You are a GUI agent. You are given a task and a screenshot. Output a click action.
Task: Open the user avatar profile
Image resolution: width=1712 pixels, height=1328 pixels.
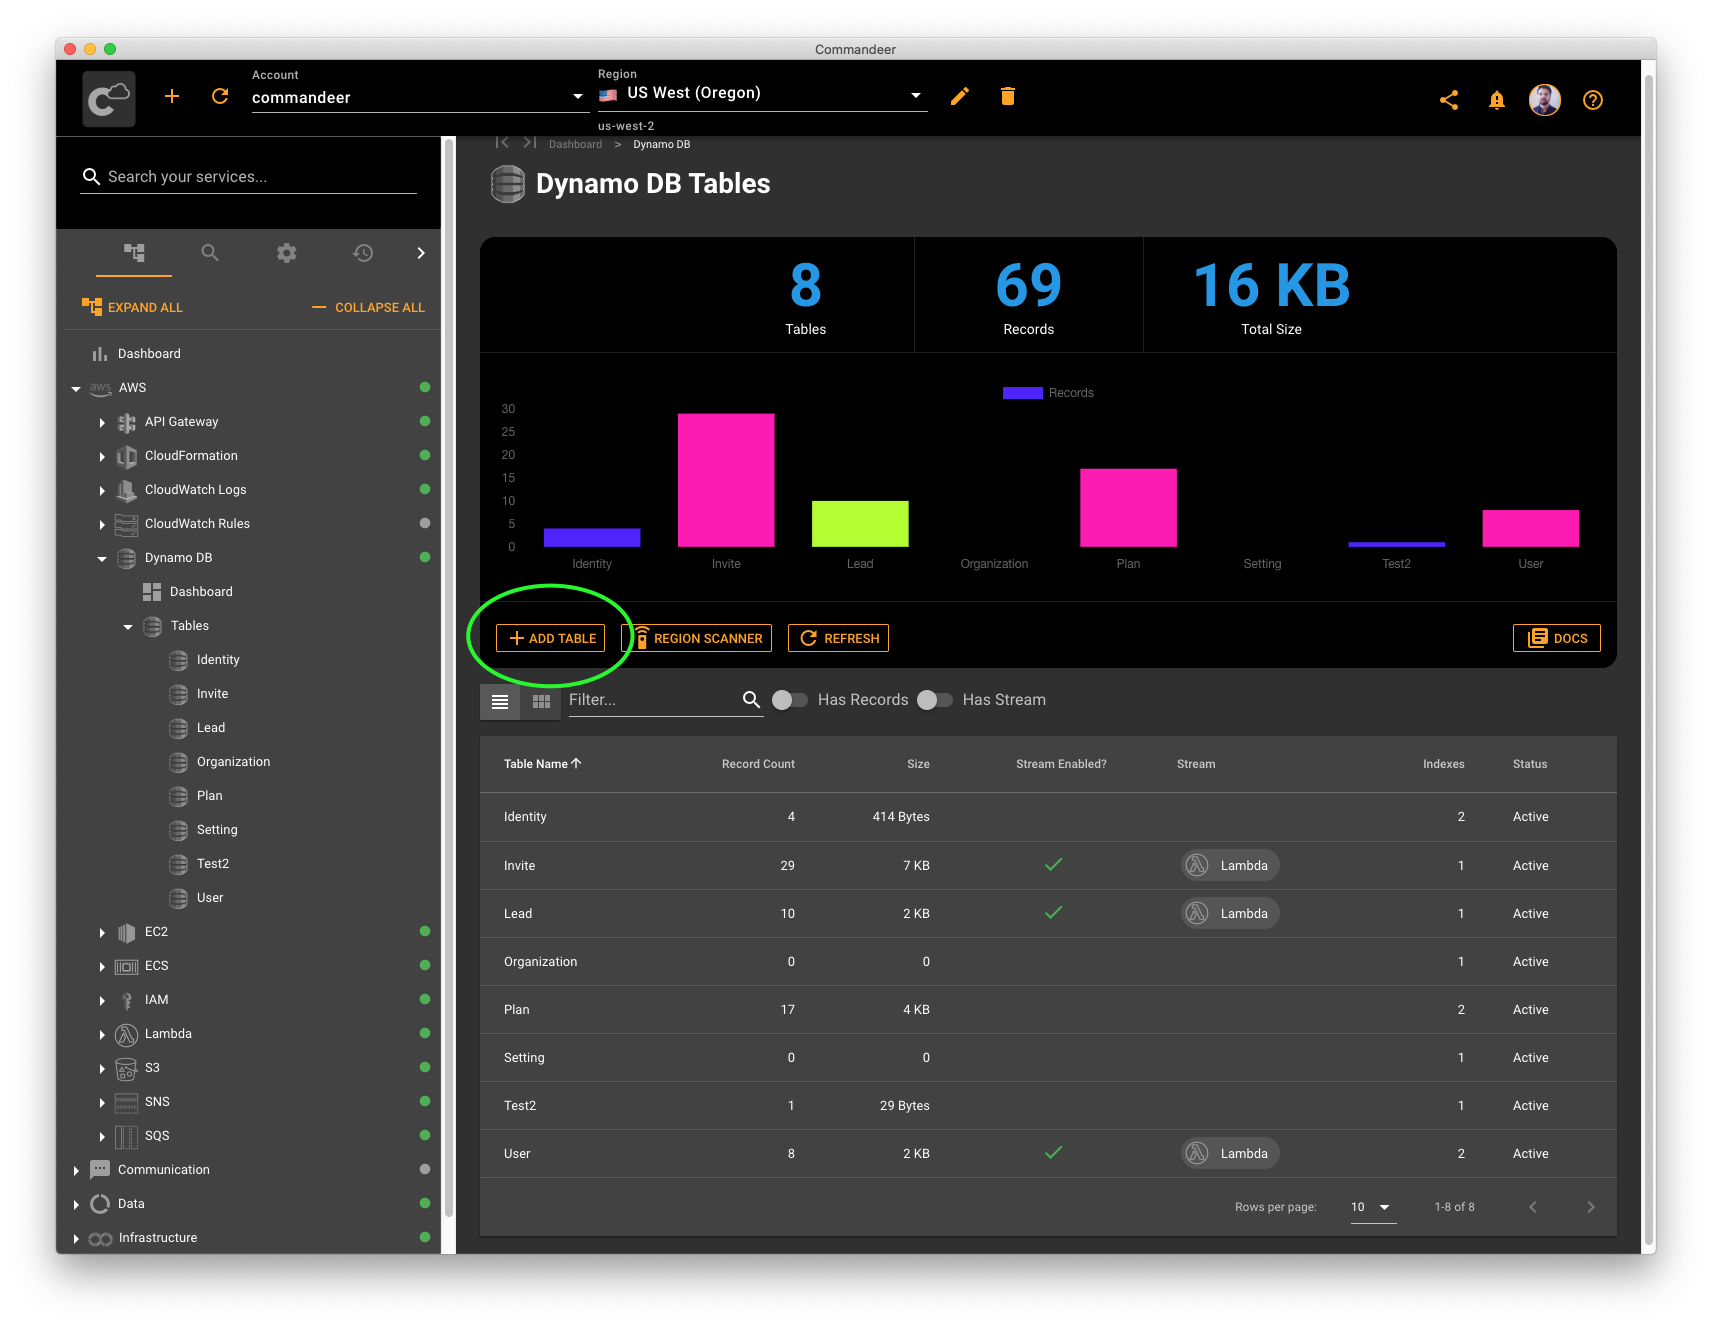1545,100
